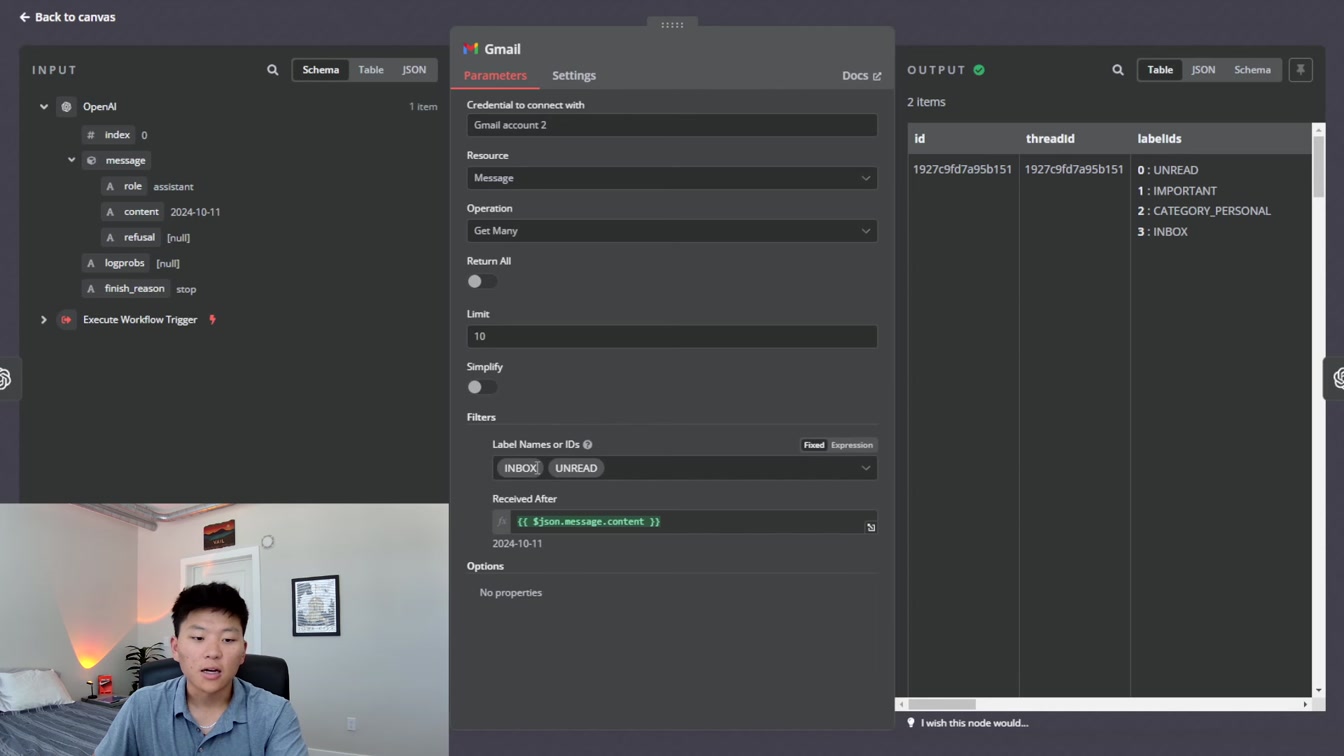Click the Execute Workflow Trigger icon
Viewport: 1344px width, 756px height.
pyautogui.click(x=66, y=320)
